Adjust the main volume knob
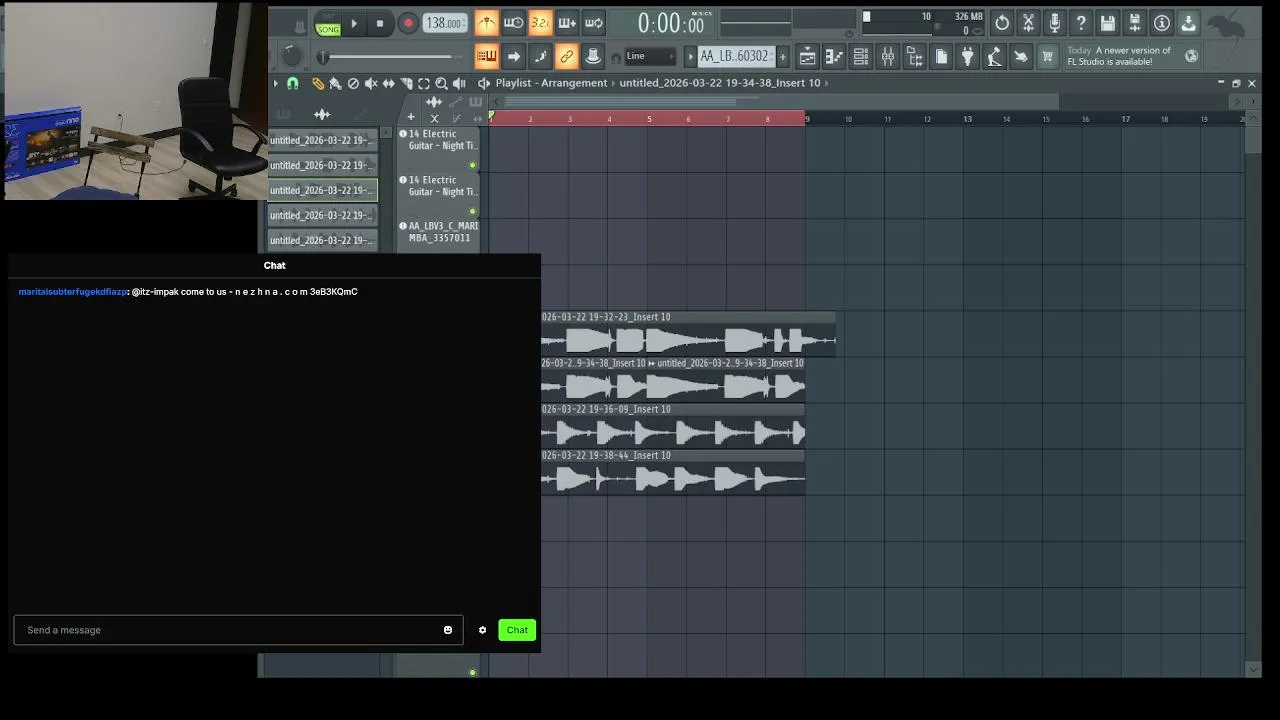1280x720 pixels. coord(292,56)
